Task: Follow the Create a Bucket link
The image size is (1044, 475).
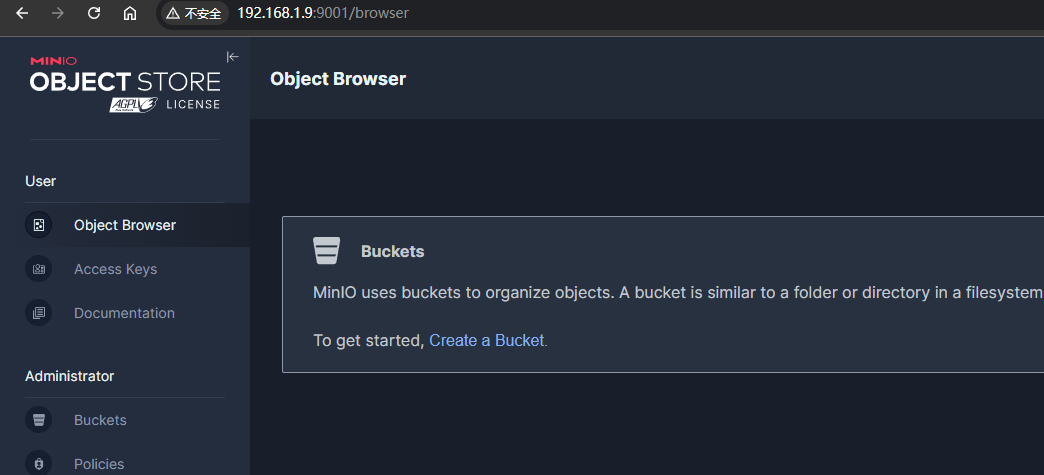Action: (x=487, y=340)
